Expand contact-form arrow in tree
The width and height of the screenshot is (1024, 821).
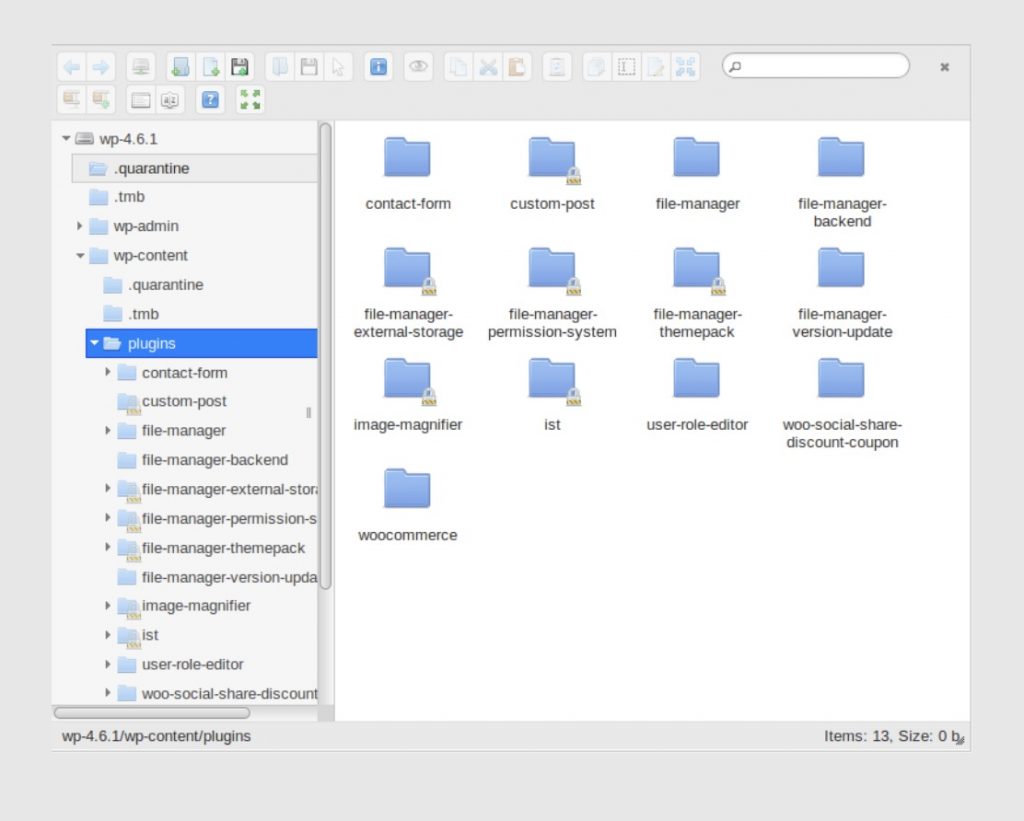click(x=108, y=372)
